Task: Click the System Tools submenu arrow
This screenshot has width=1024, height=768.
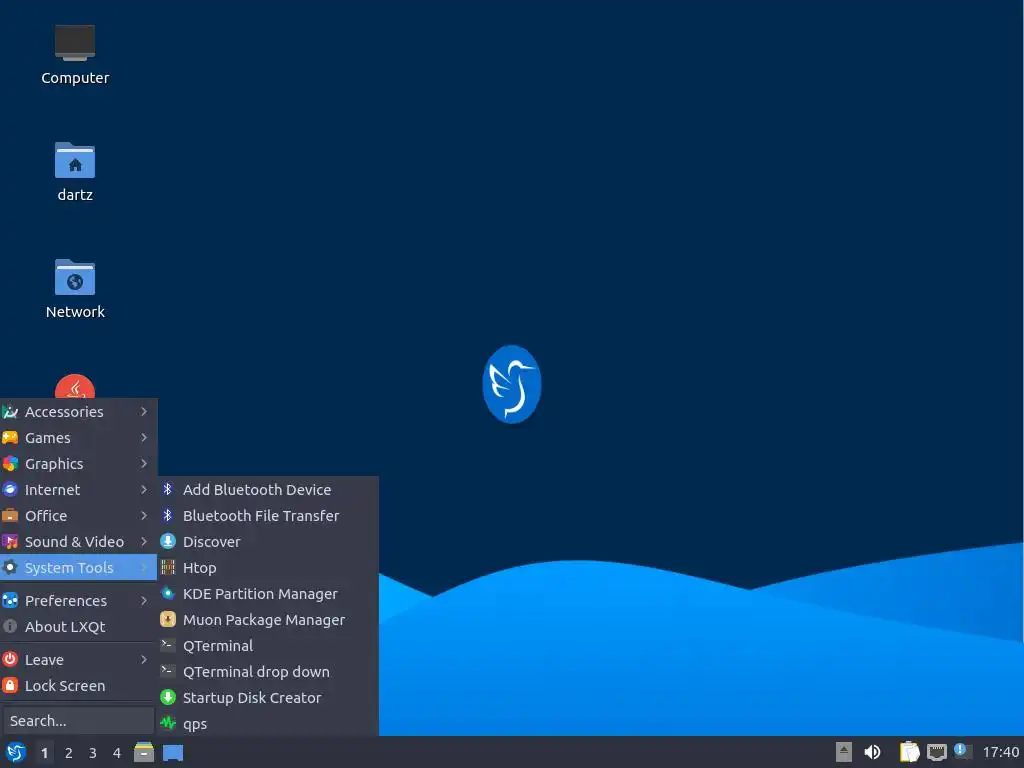Action: coord(144,568)
